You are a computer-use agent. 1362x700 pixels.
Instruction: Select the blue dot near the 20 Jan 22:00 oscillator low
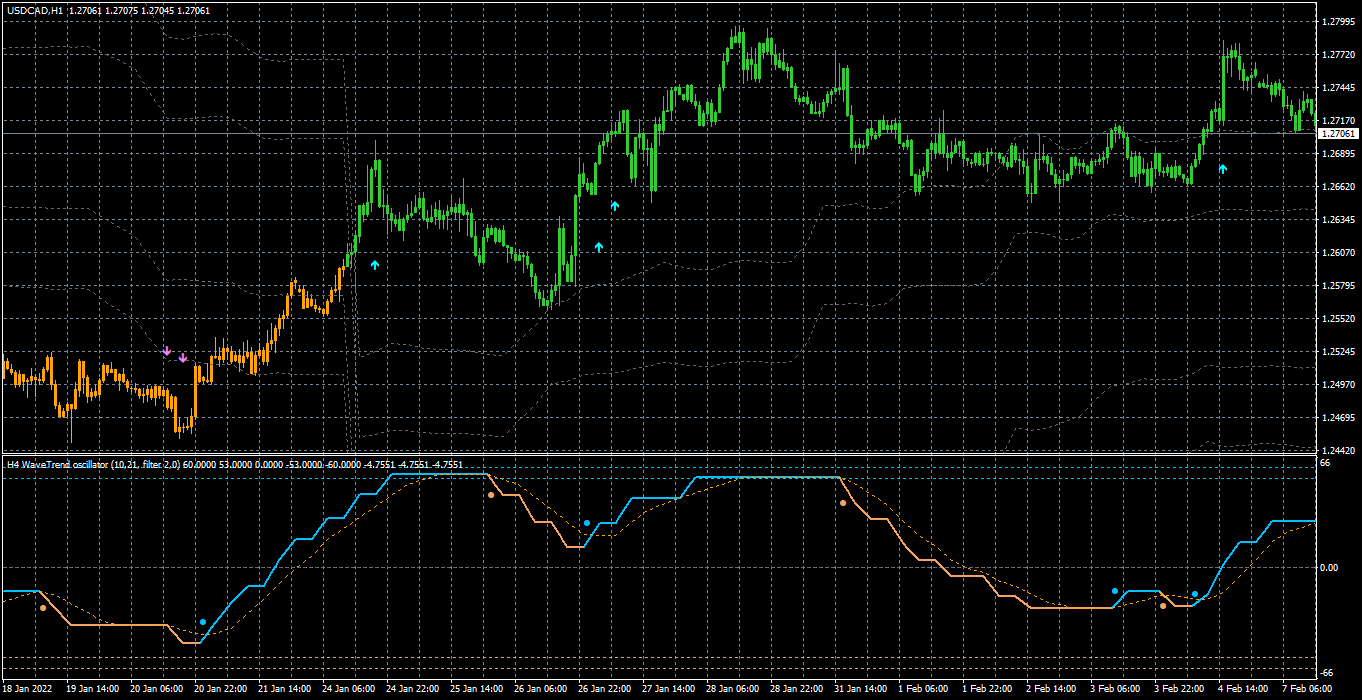tap(203, 622)
